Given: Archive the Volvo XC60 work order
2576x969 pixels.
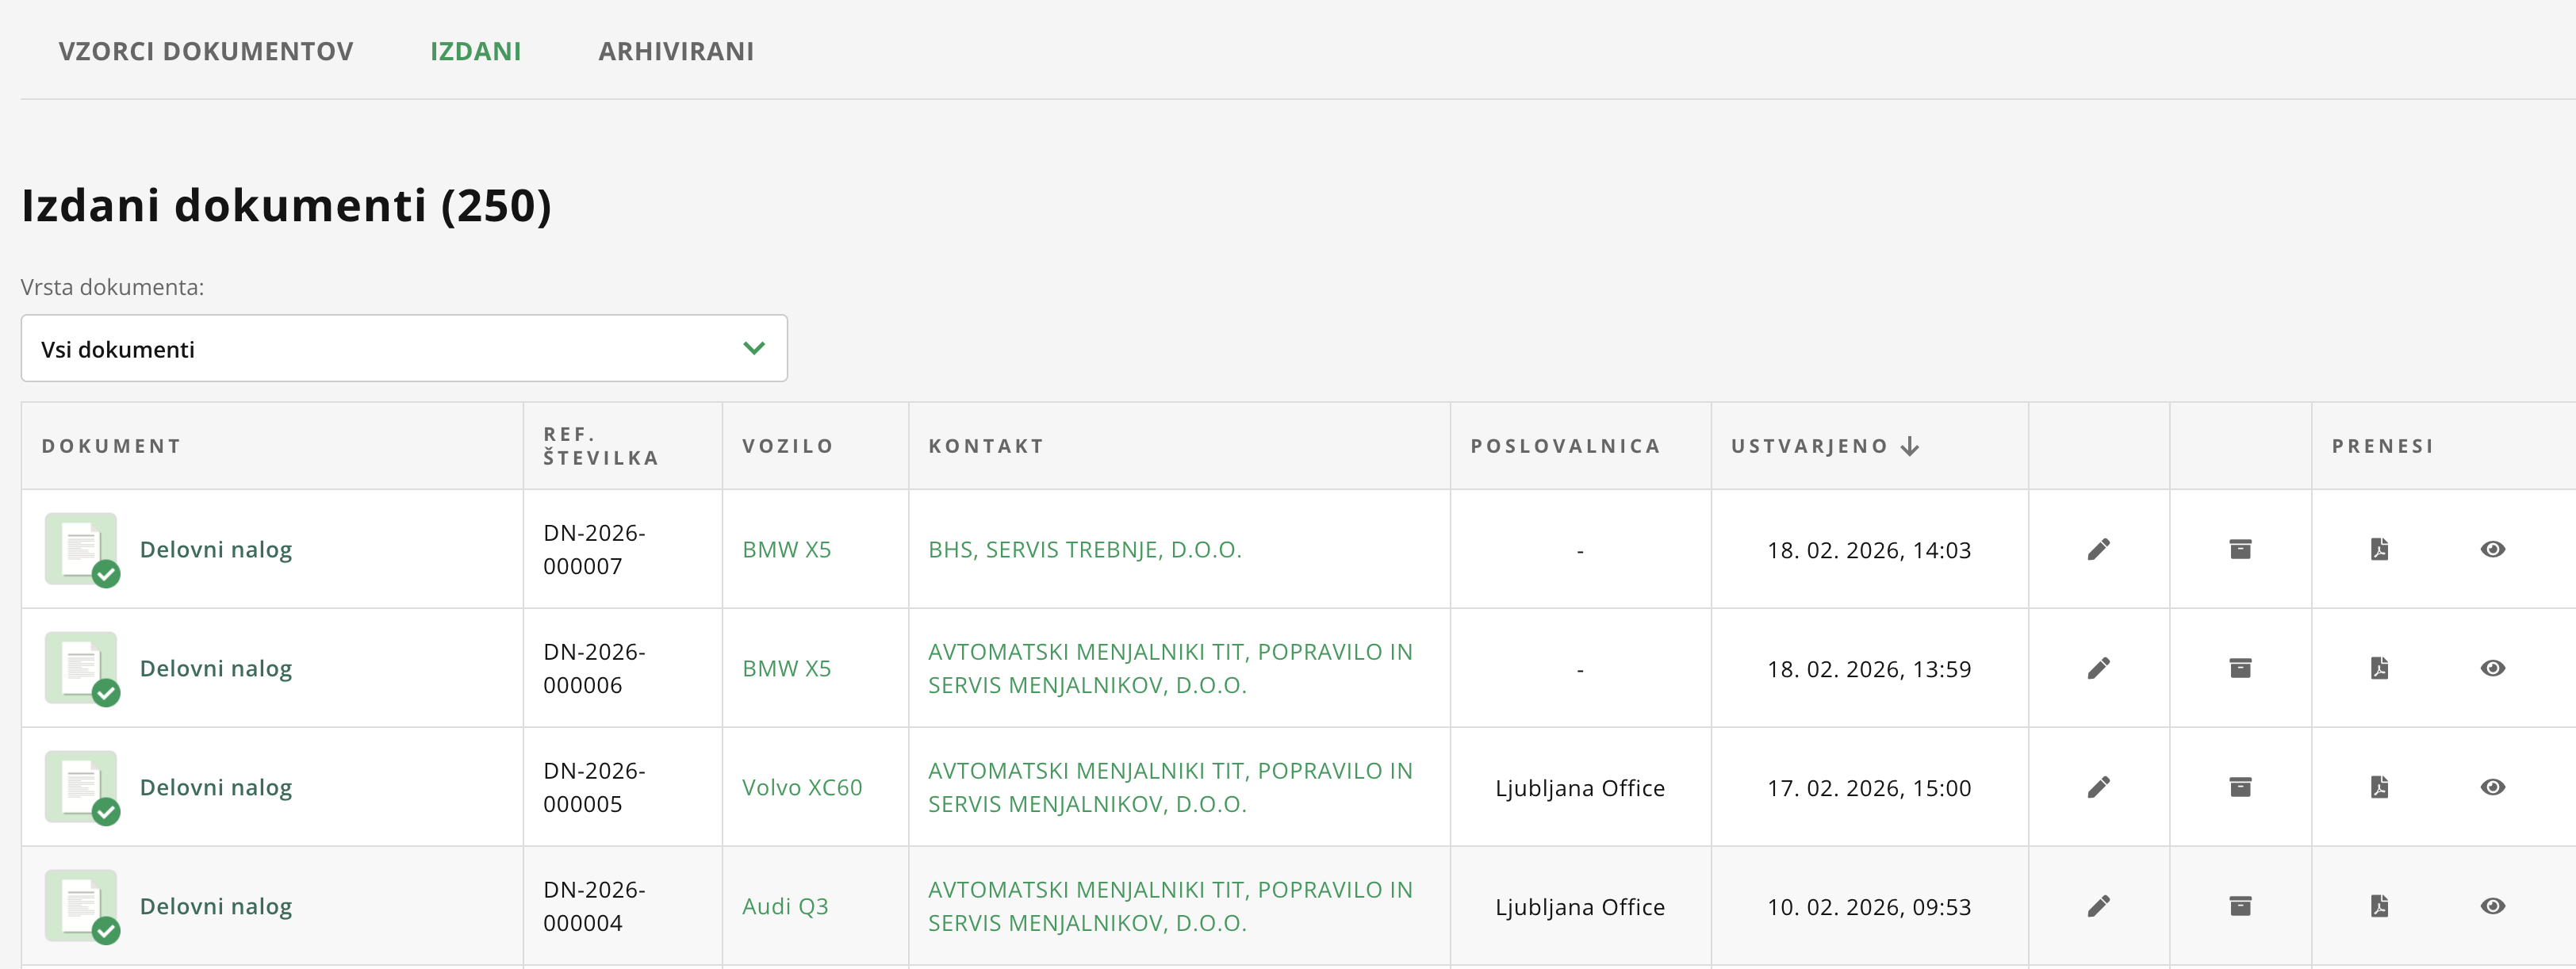Looking at the screenshot, I should click(x=2240, y=787).
